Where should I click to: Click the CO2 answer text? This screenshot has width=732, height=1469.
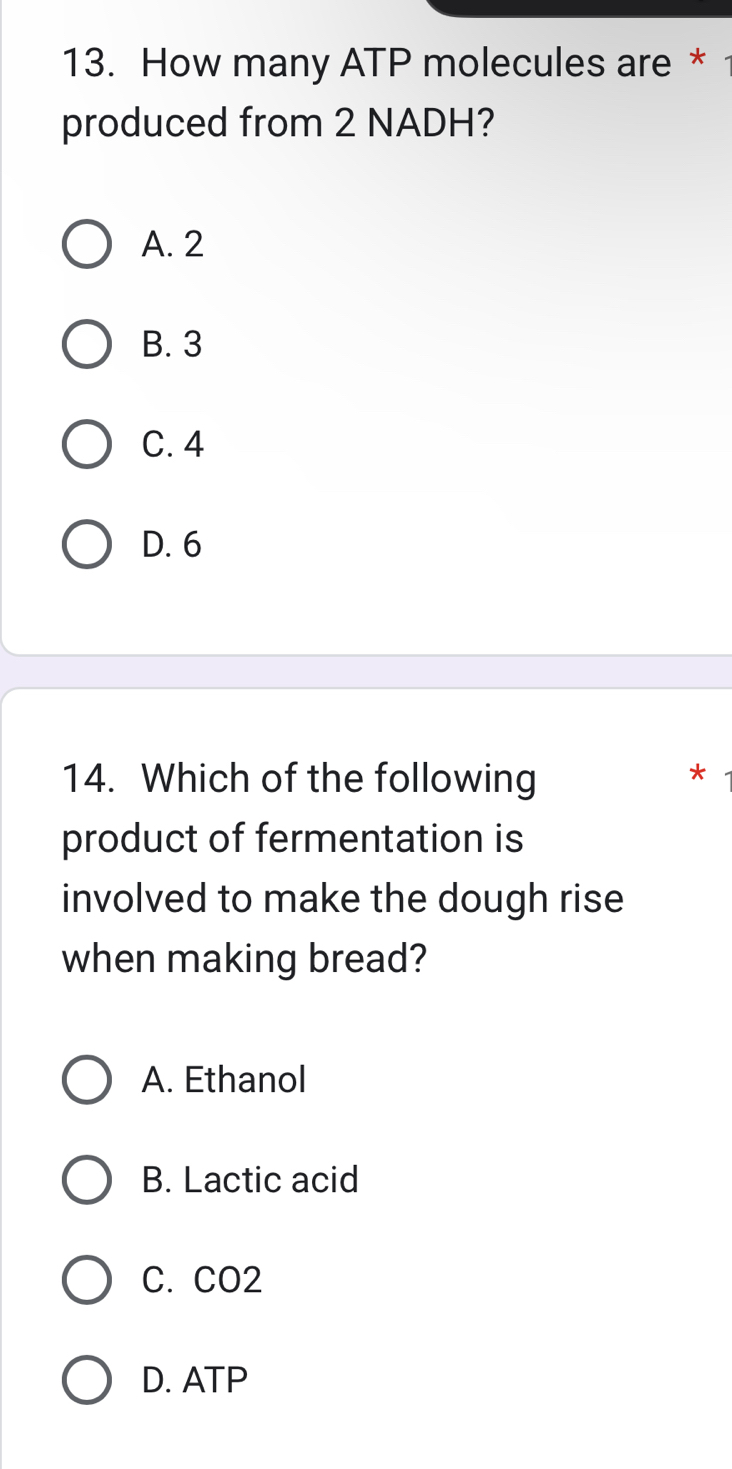(202, 1280)
